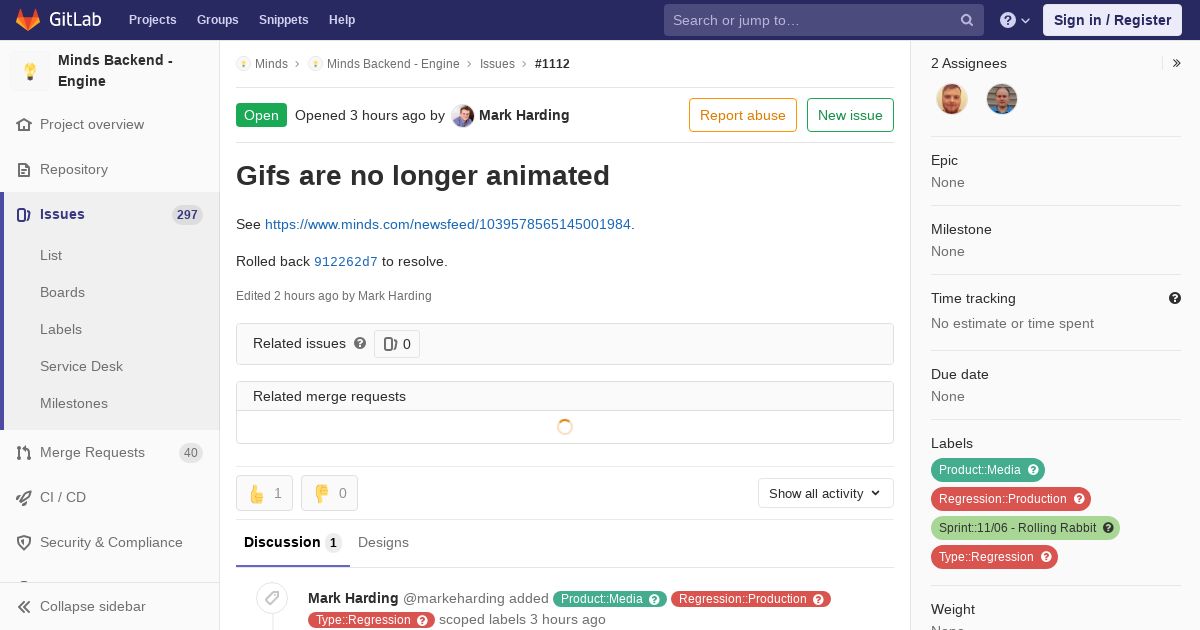1200x630 pixels.
Task: Click Product::Media label in sidebar
Action: pyautogui.click(x=979, y=470)
